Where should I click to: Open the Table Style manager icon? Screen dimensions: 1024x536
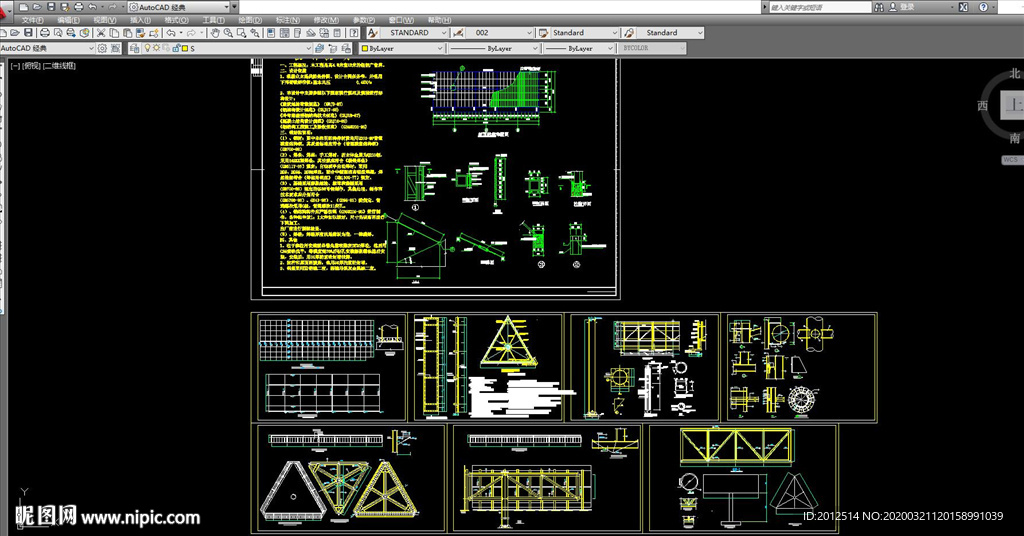pyautogui.click(x=543, y=33)
